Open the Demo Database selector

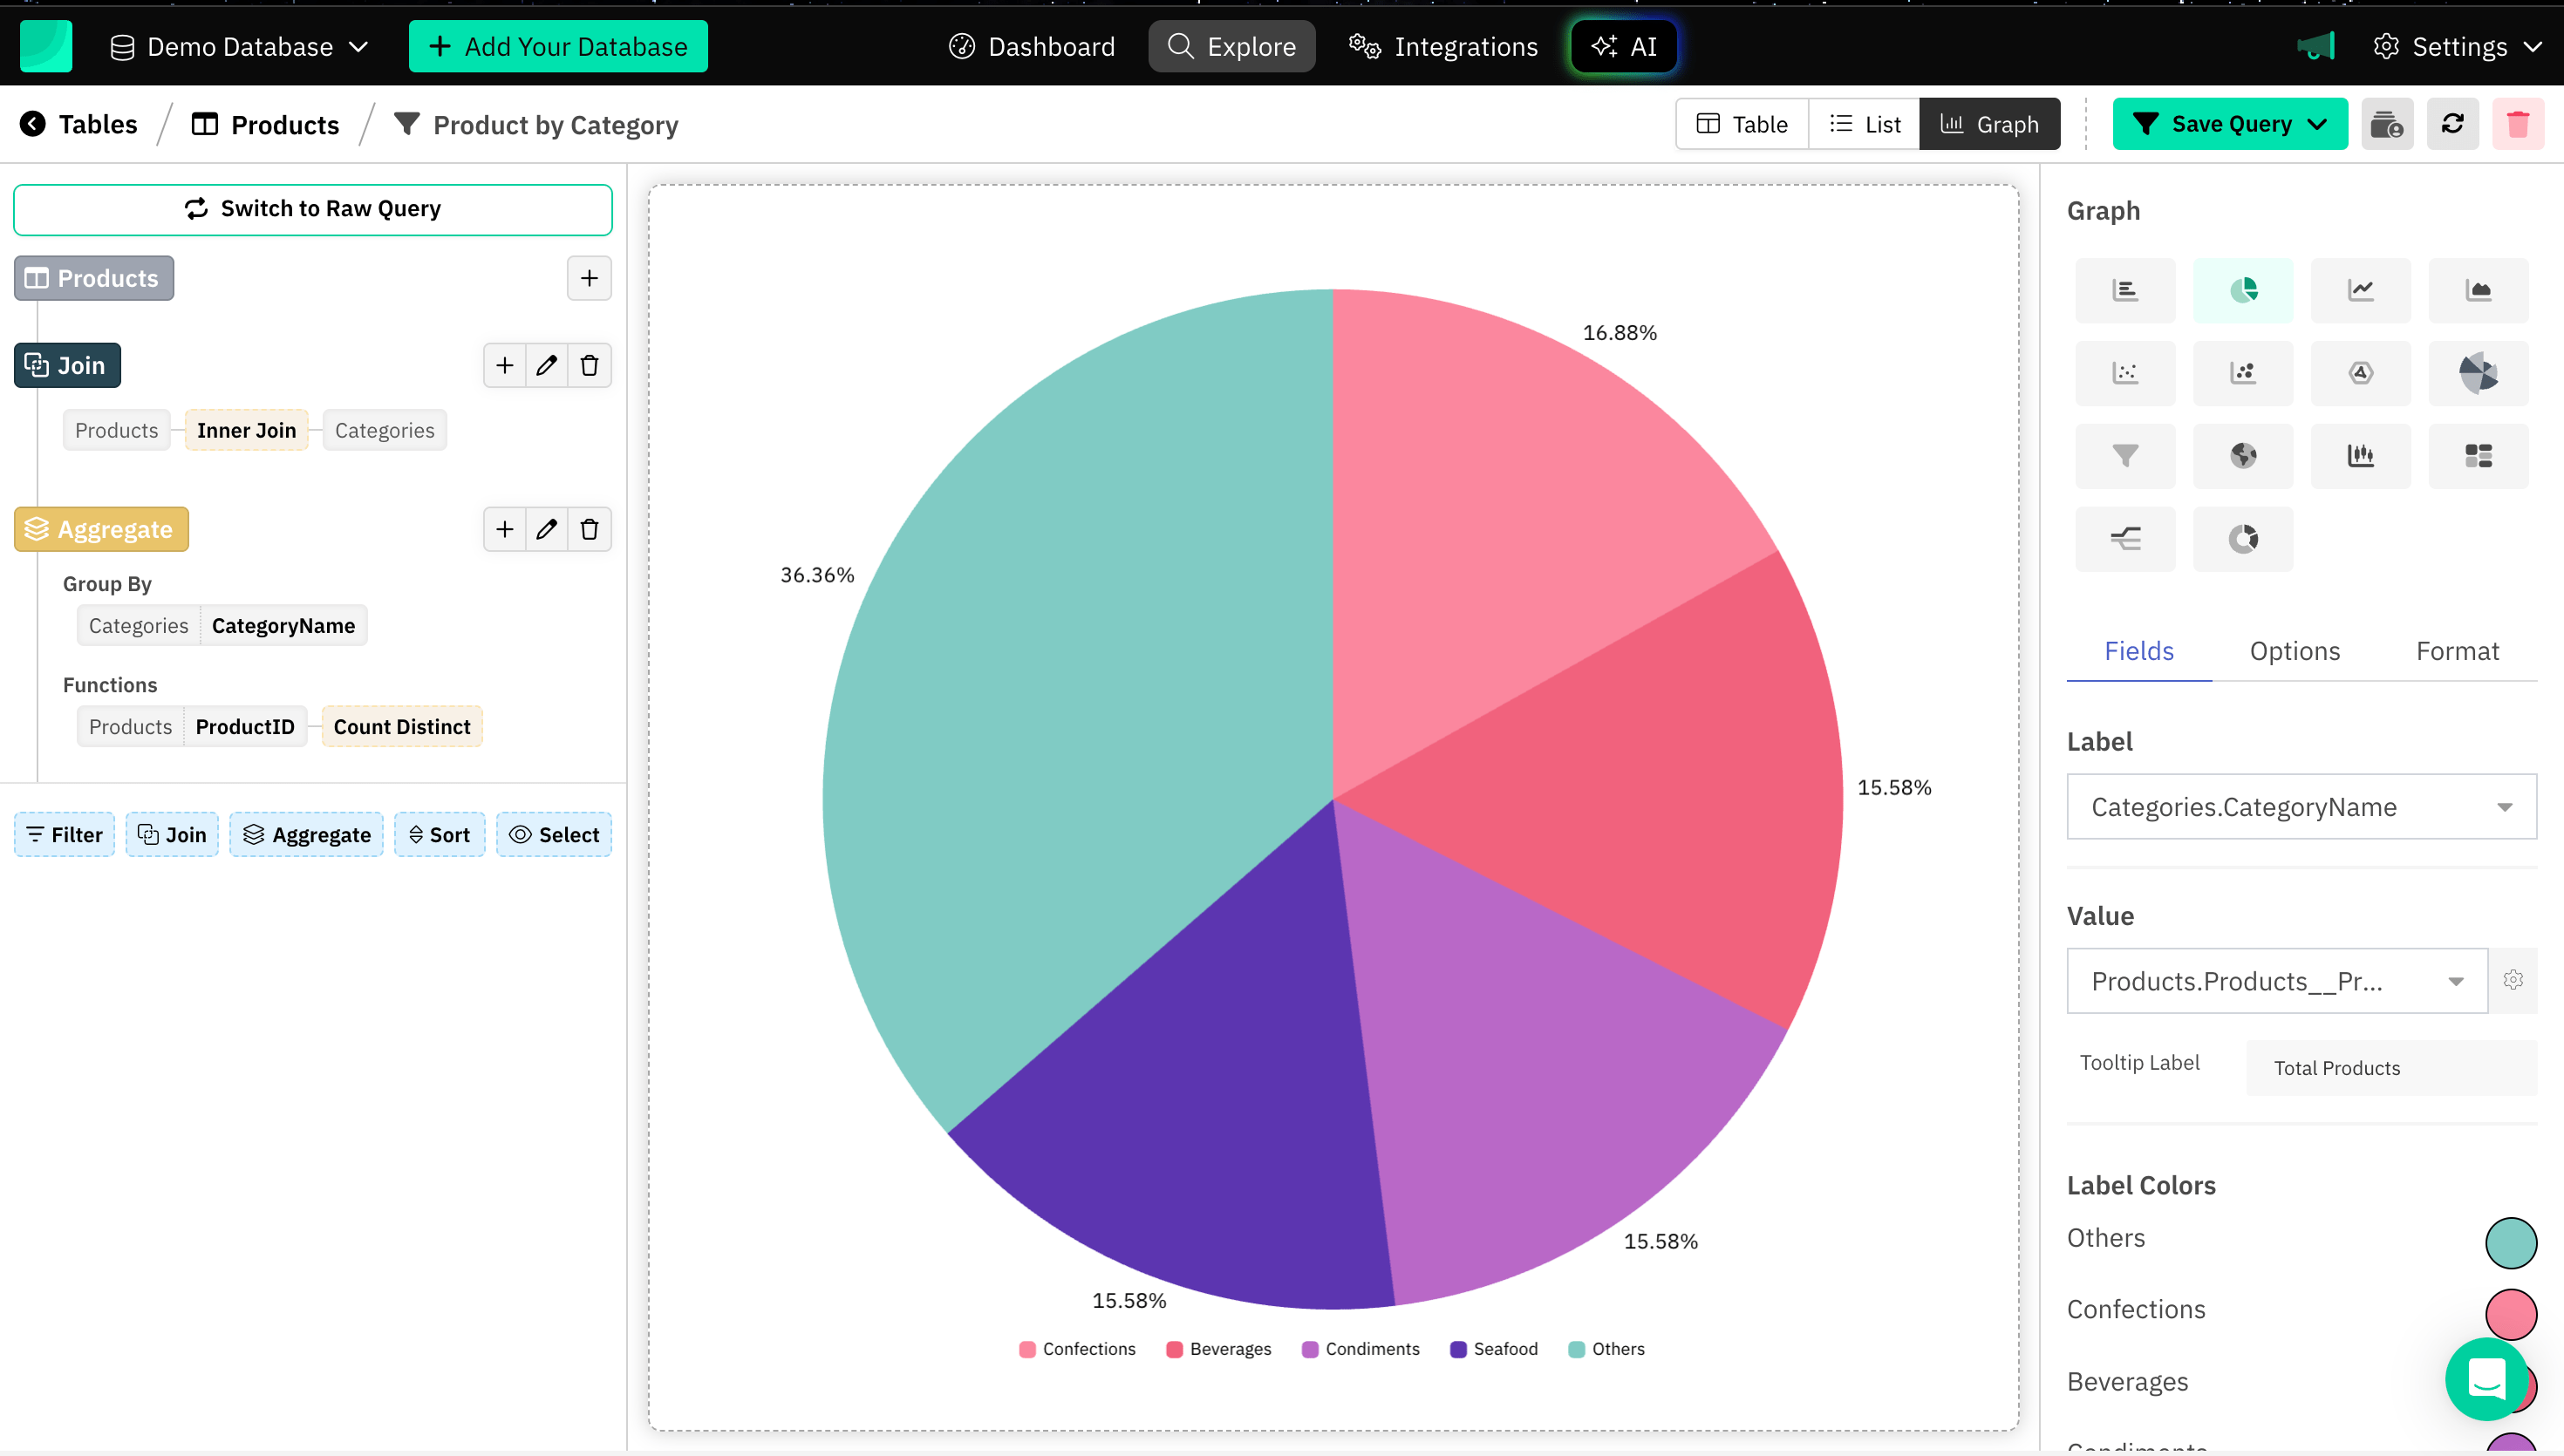tap(240, 46)
